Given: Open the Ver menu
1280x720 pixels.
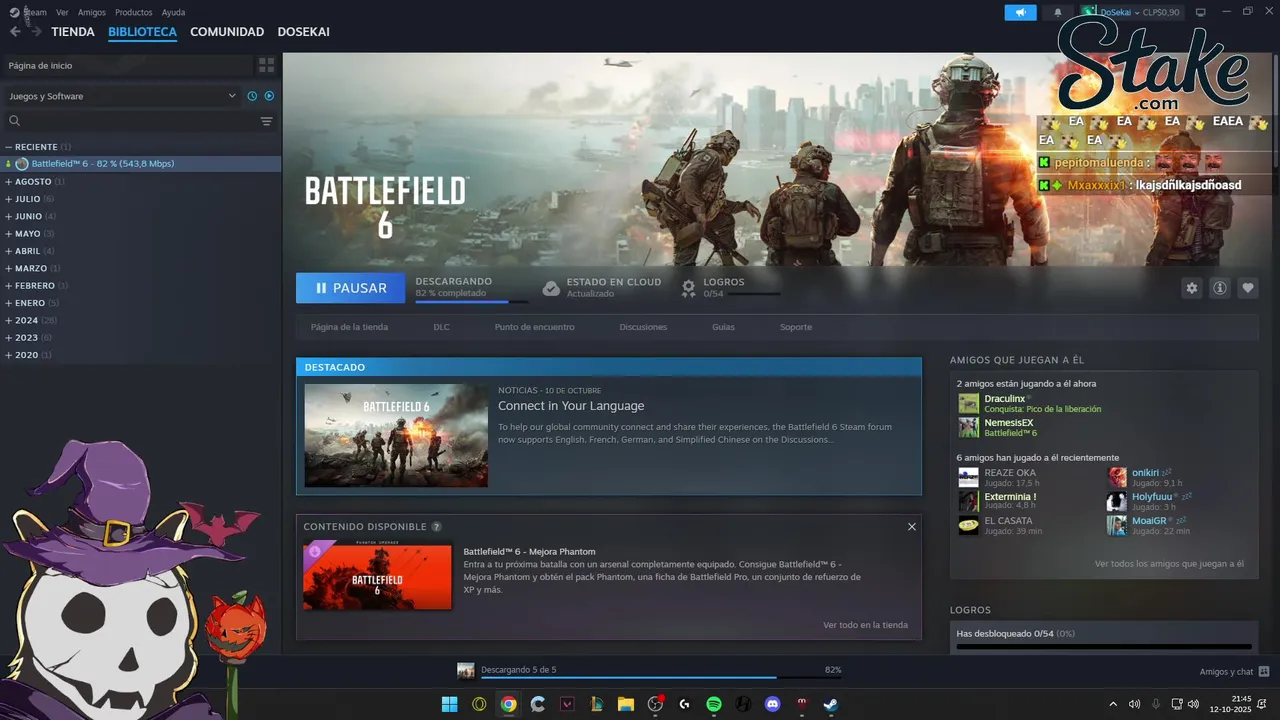Looking at the screenshot, I should point(62,12).
